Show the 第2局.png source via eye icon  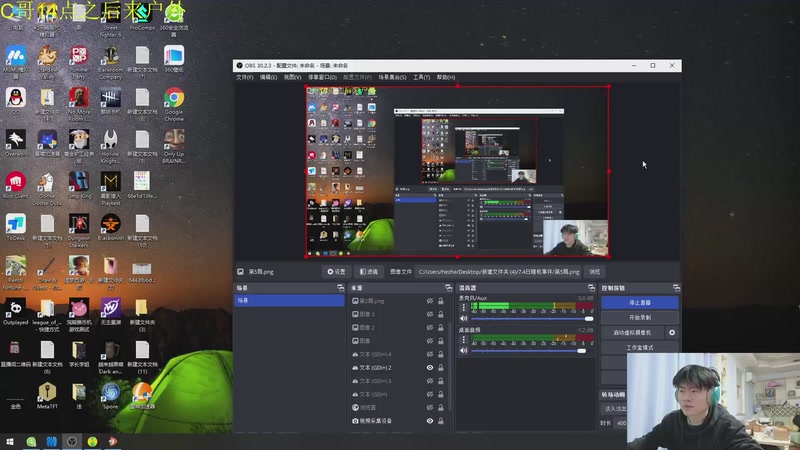pos(430,301)
